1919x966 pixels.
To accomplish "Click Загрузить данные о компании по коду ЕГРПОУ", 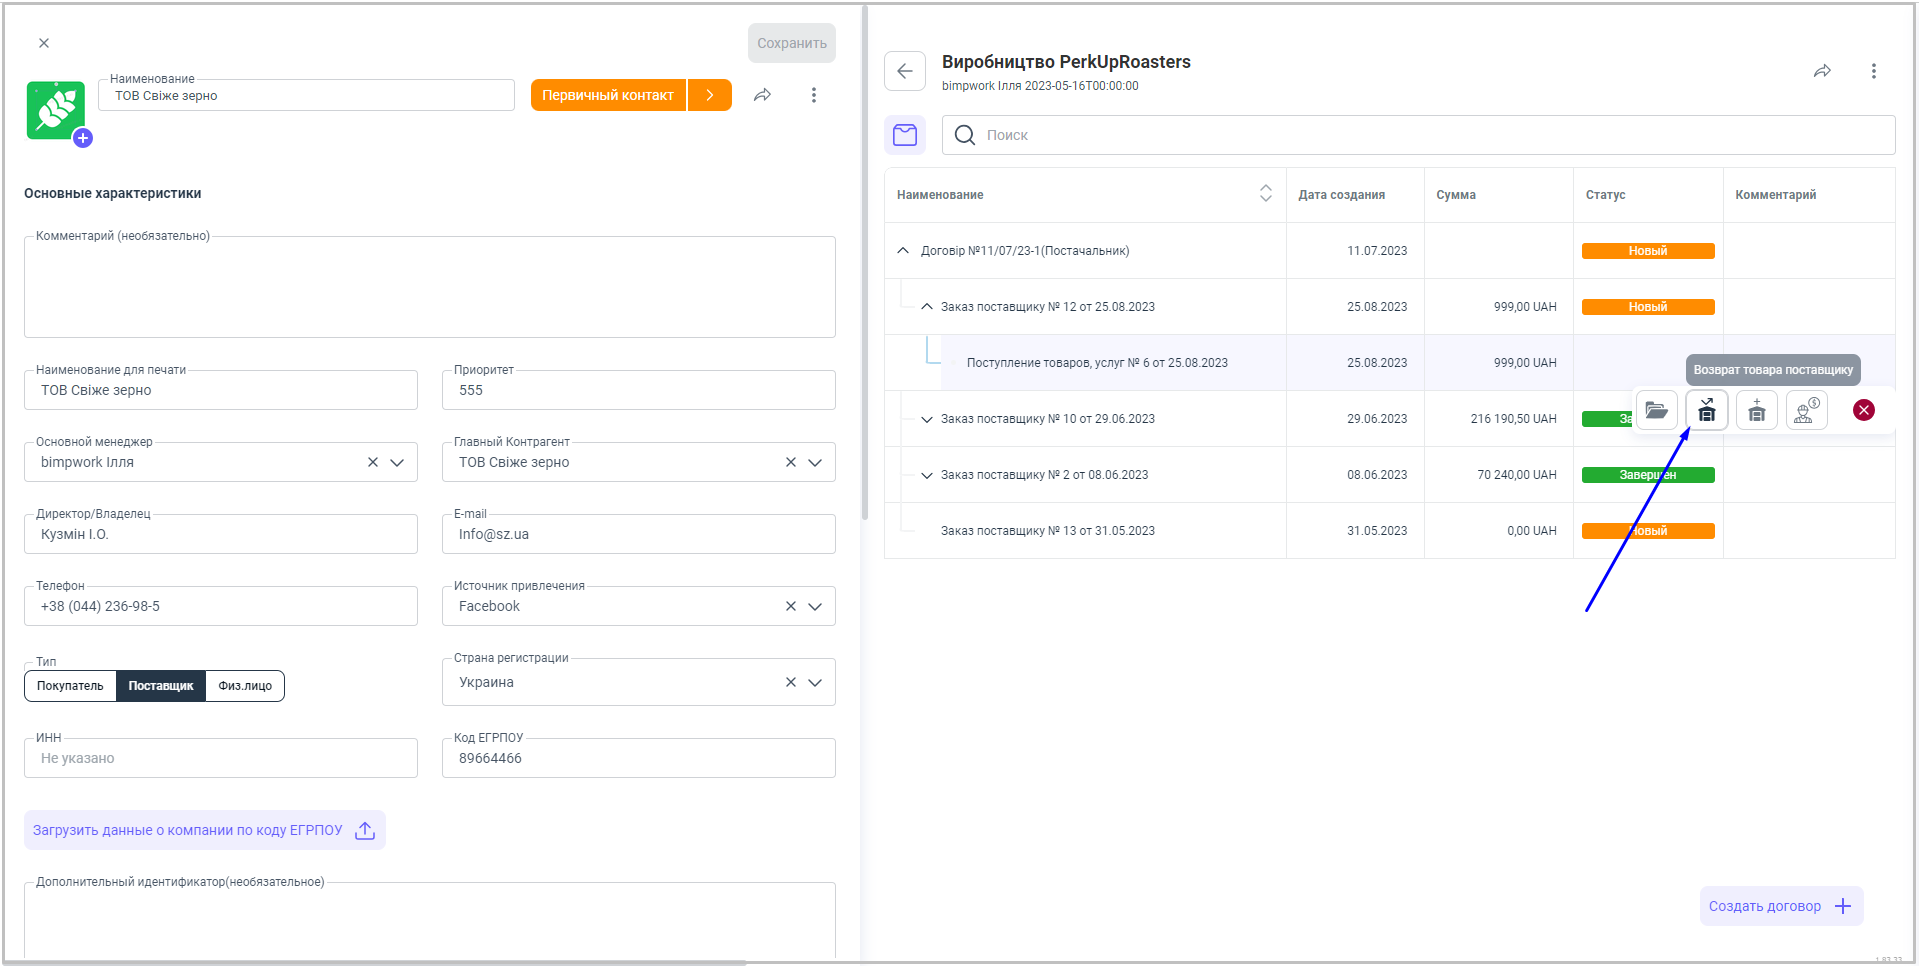I will click(204, 830).
